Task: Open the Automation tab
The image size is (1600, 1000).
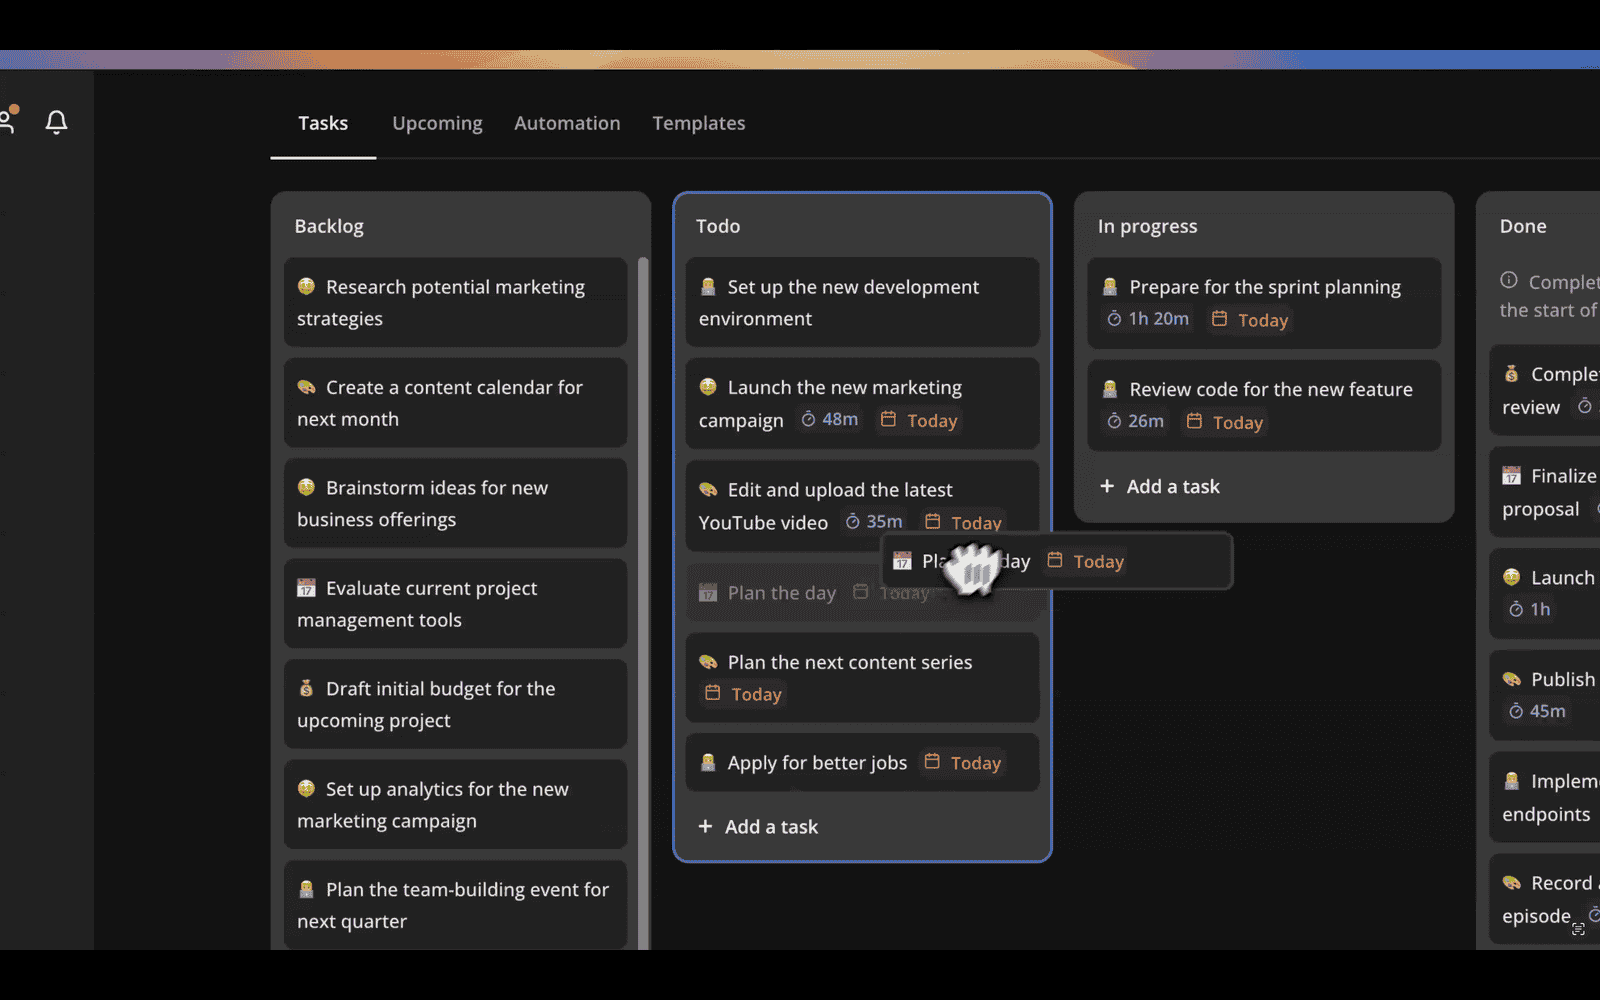Action: (x=567, y=123)
